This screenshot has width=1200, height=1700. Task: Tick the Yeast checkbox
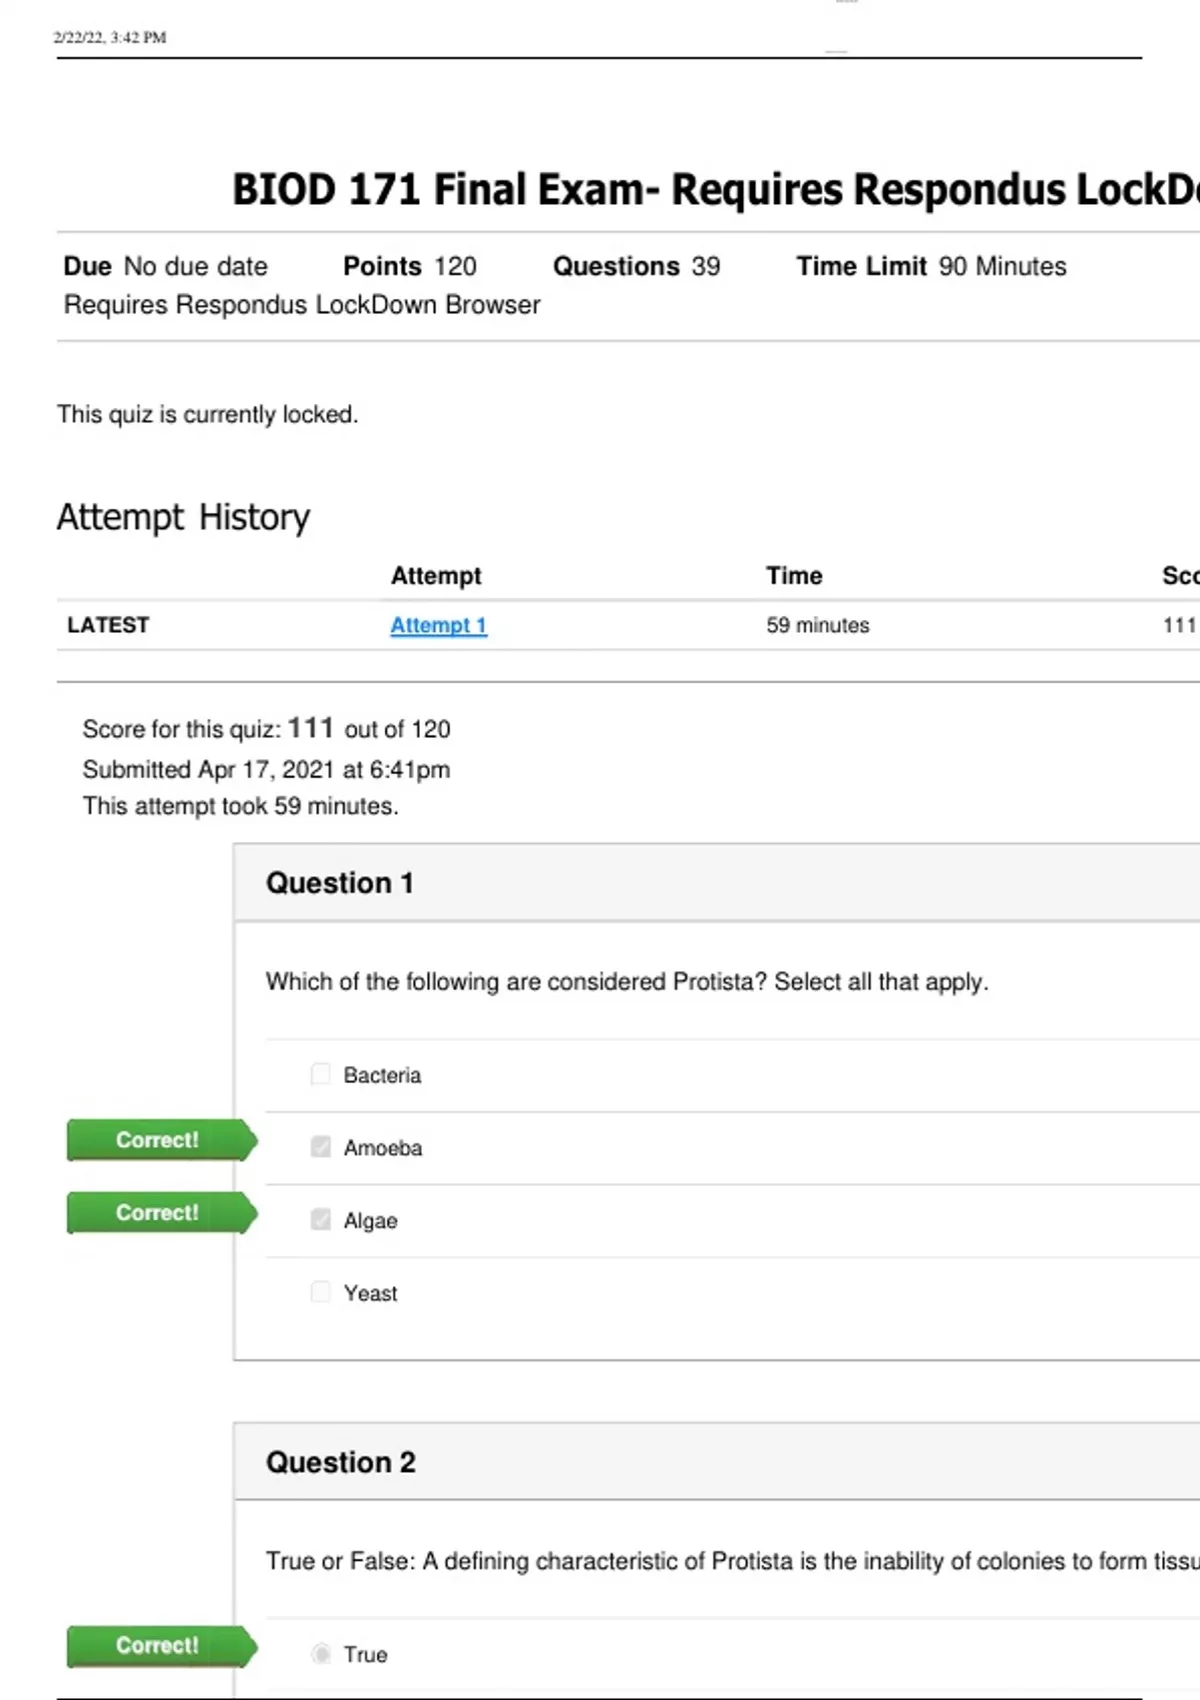pos(320,1292)
